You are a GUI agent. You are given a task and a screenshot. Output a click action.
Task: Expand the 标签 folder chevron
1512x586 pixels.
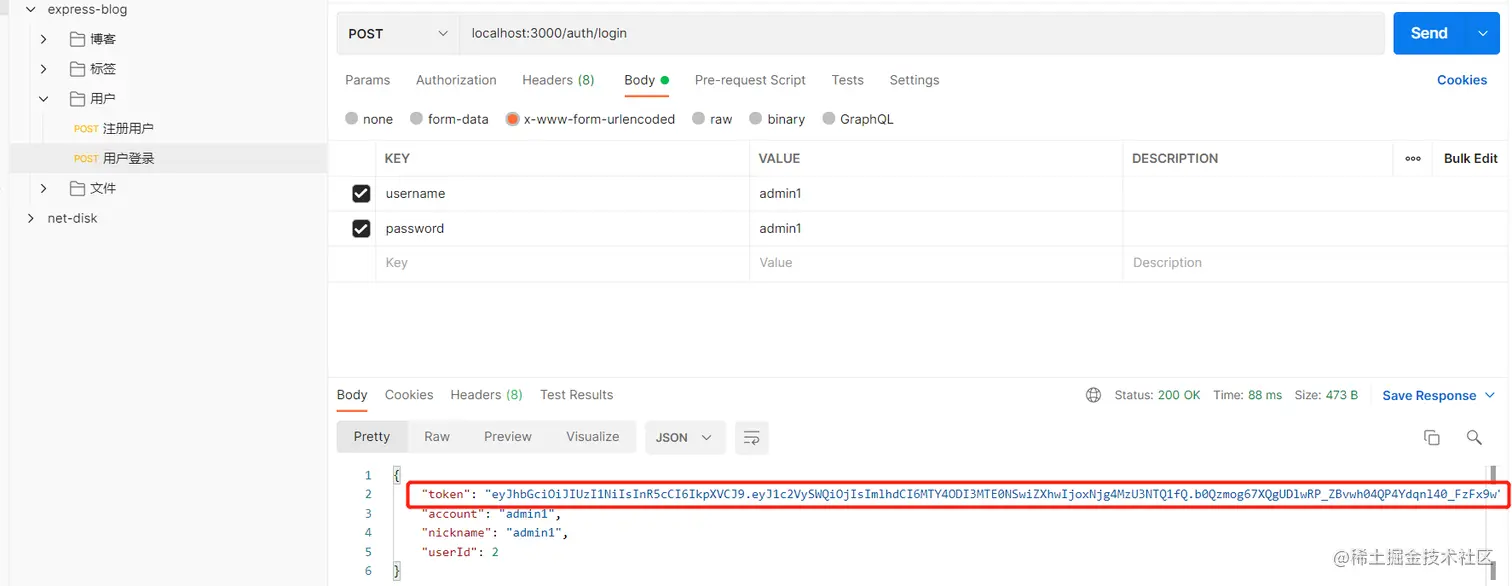(x=44, y=69)
